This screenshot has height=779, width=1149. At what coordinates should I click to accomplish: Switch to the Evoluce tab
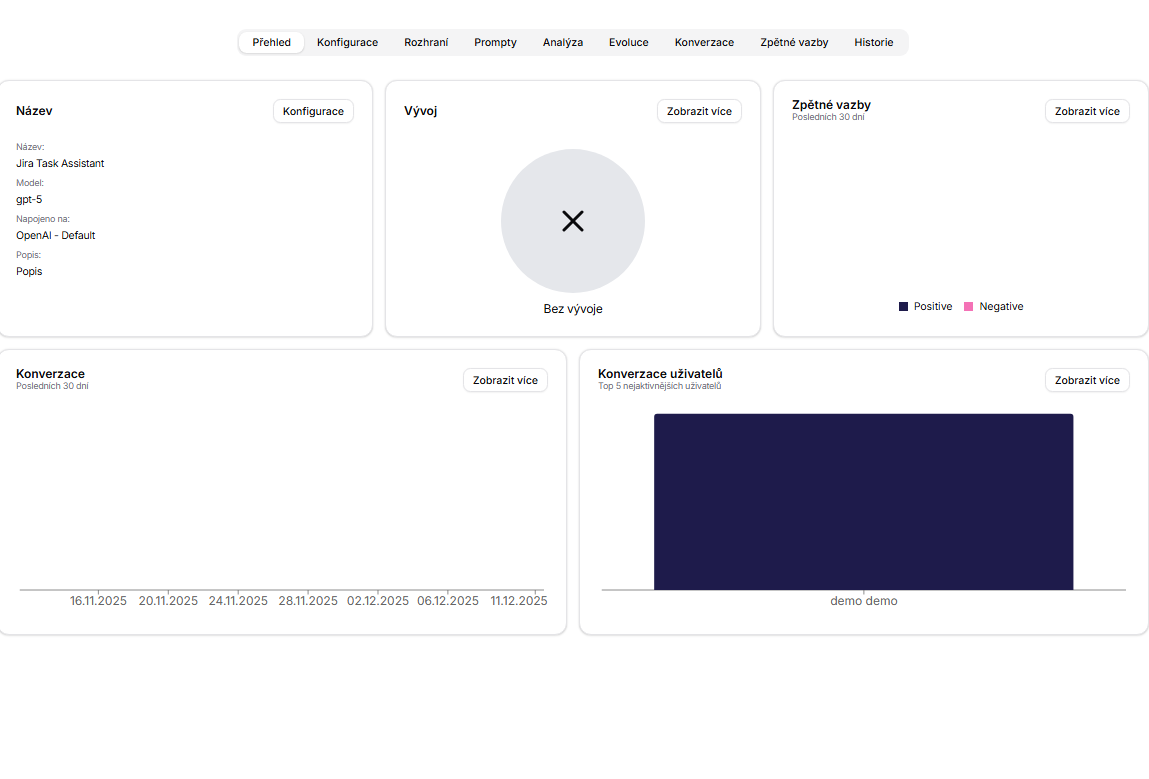coord(628,42)
